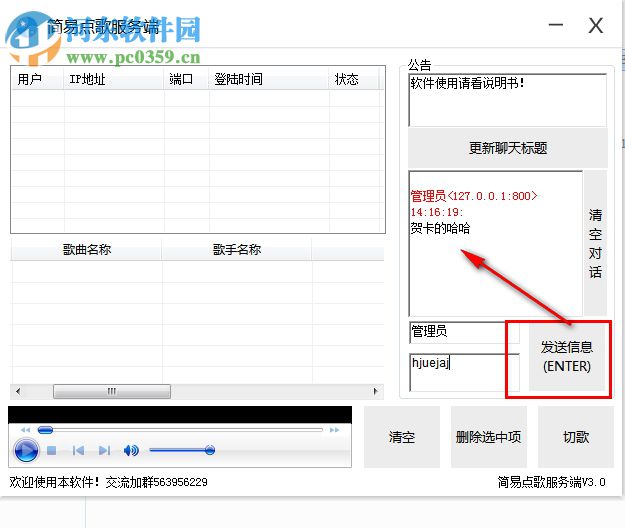Click chat sender line 管理员<127.0.0.1:800>

(x=474, y=196)
